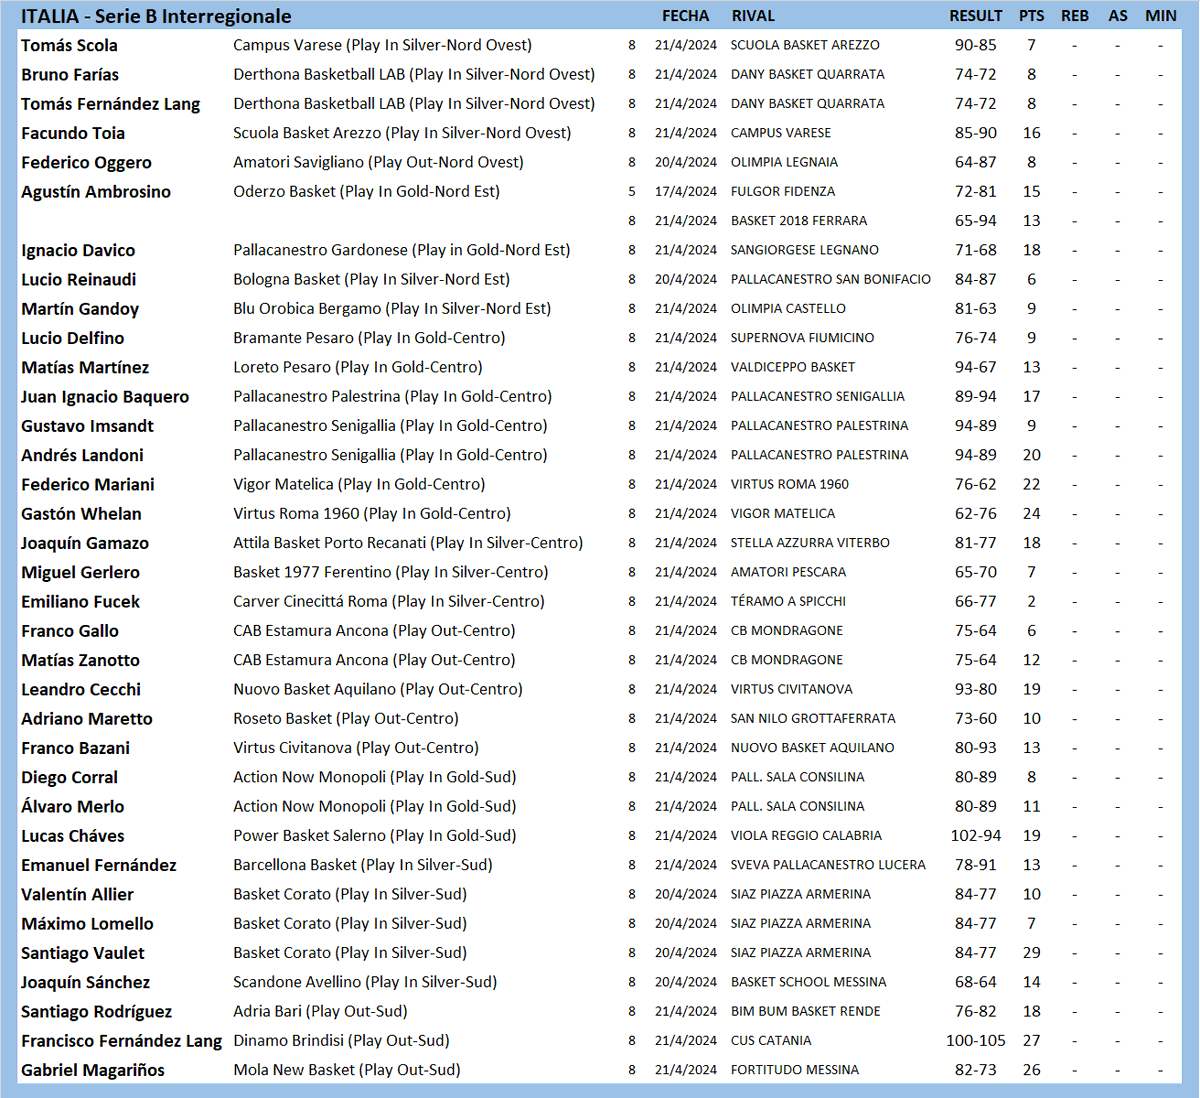Select the PTS column header

[1031, 16]
